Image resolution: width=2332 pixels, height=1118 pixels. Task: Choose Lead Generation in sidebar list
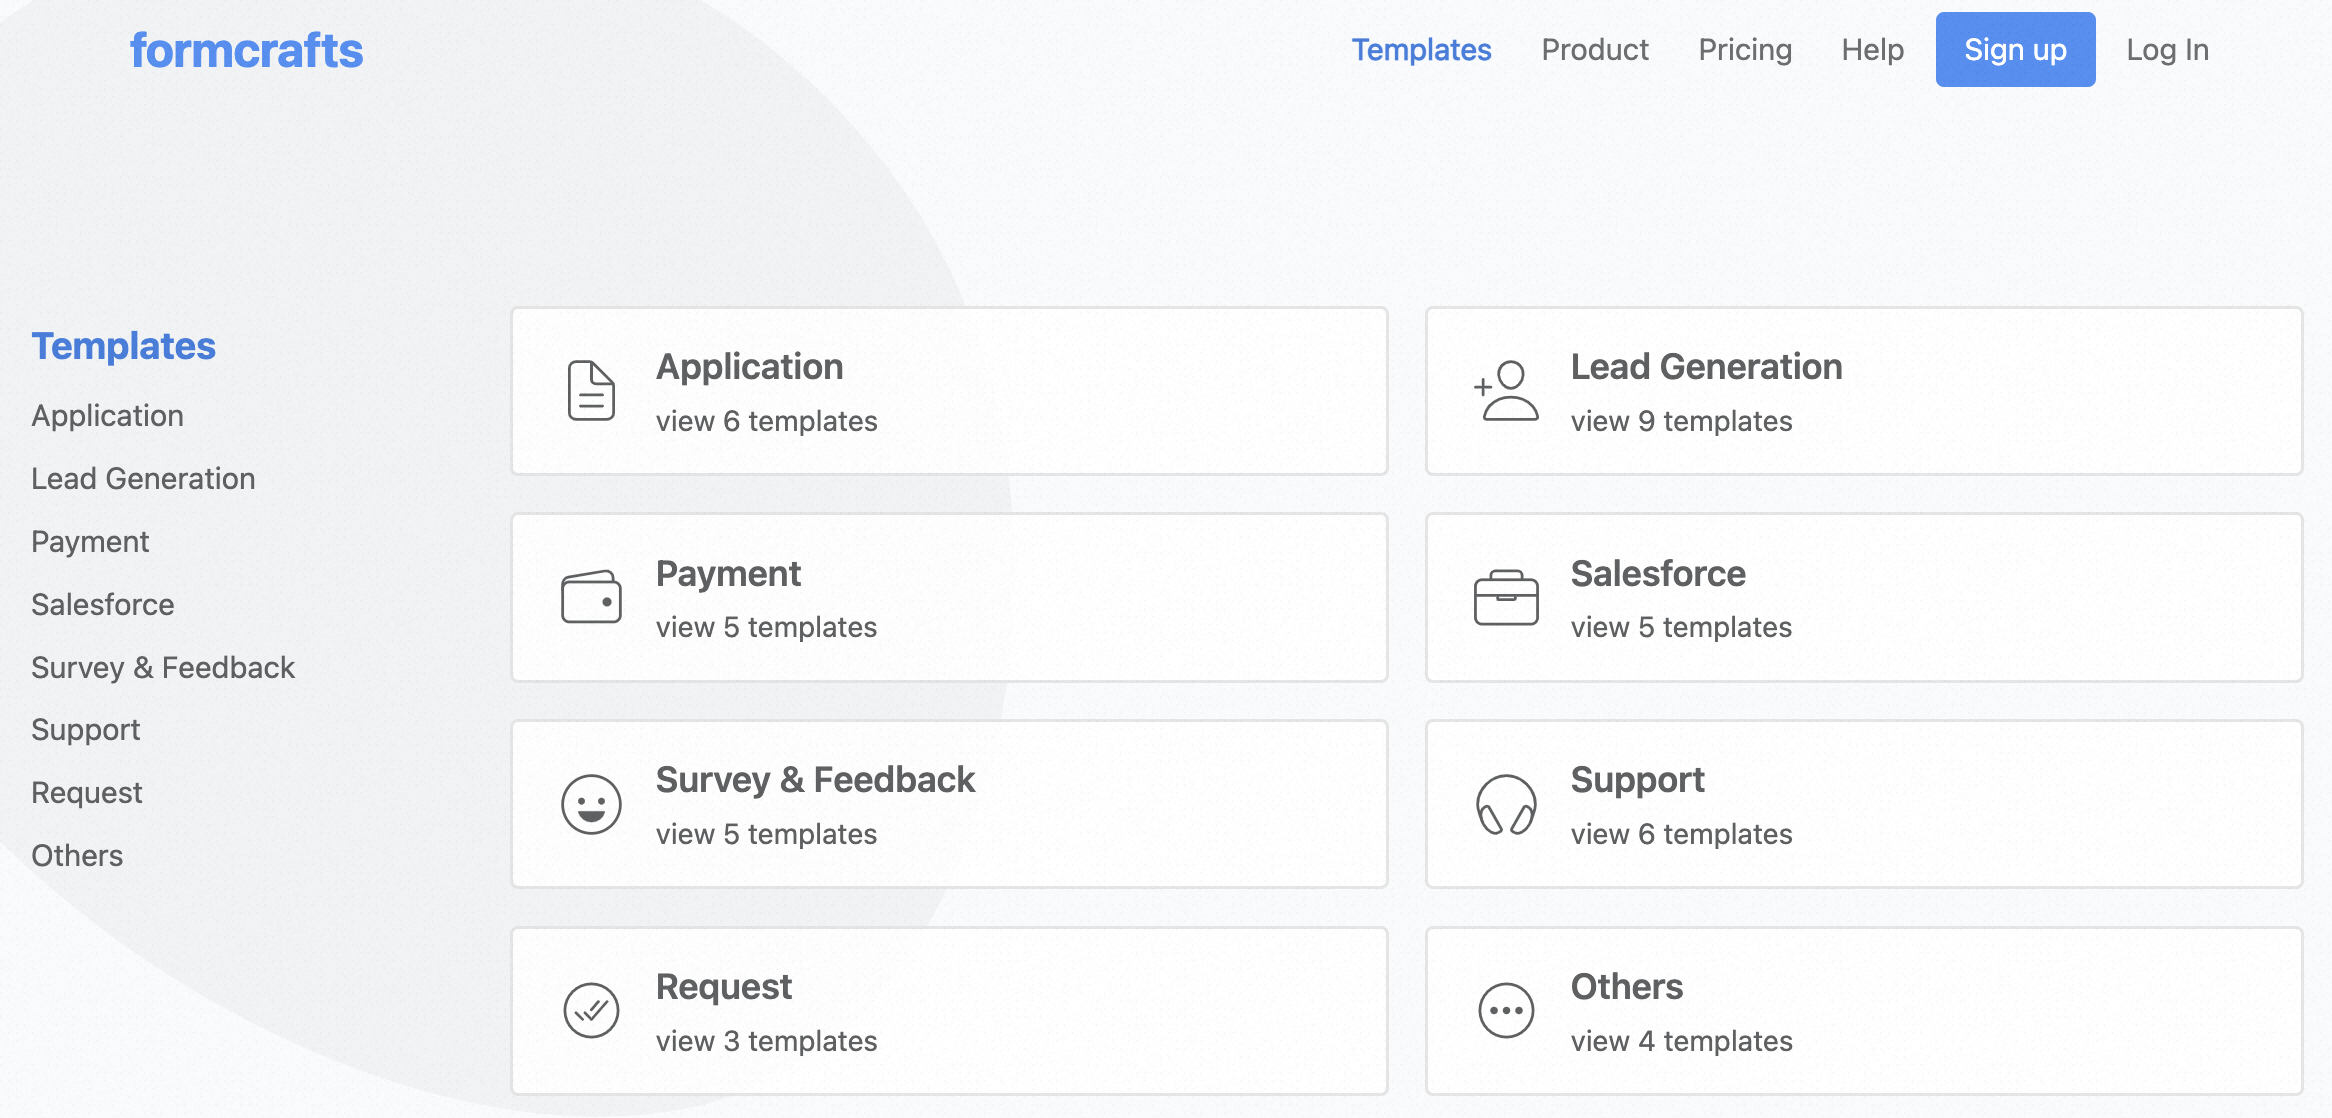[143, 479]
